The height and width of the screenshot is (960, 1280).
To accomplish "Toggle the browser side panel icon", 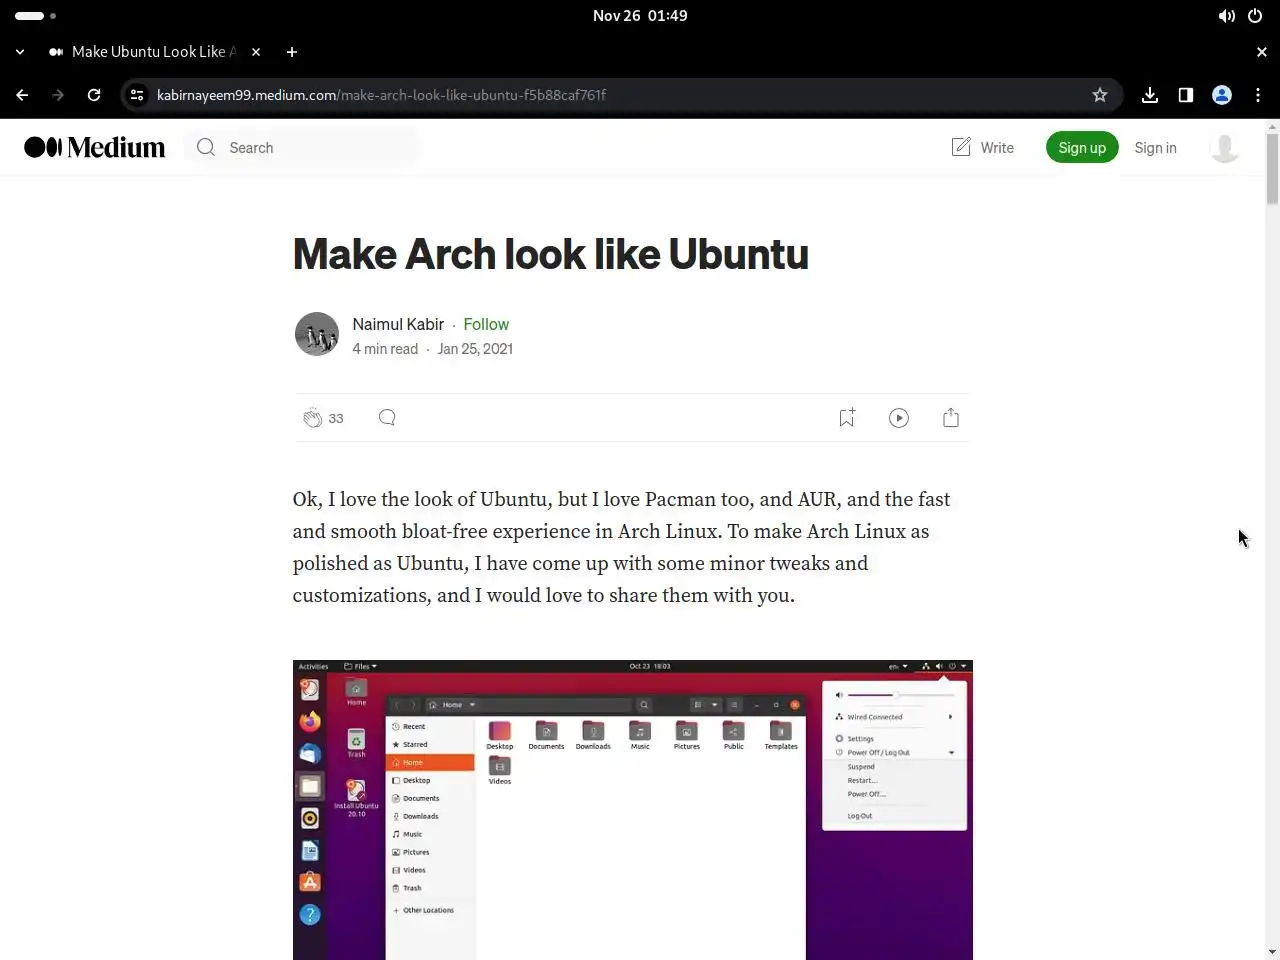I will click(x=1186, y=95).
